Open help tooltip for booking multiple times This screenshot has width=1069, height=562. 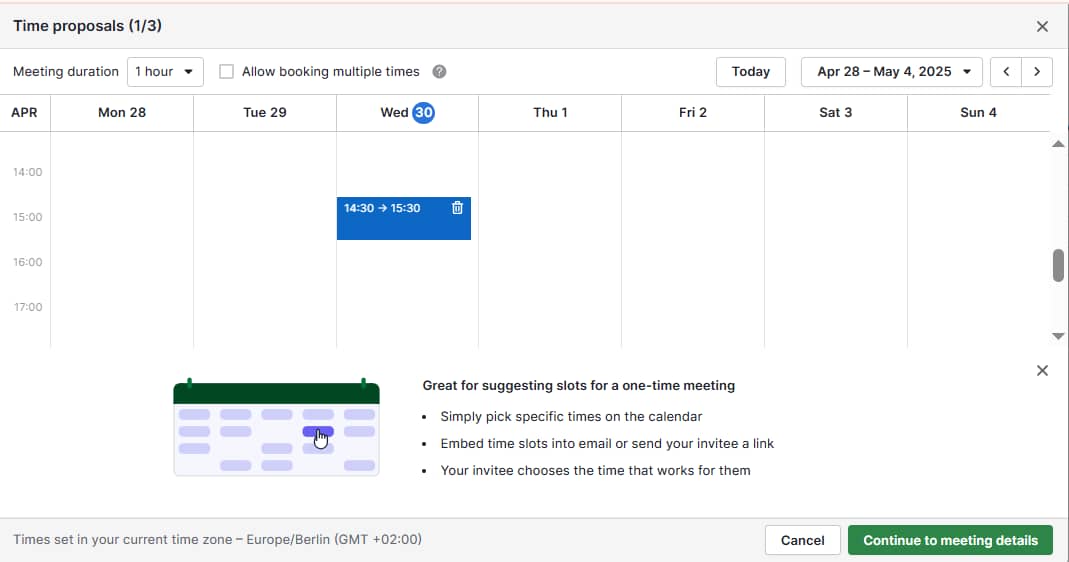(x=439, y=72)
